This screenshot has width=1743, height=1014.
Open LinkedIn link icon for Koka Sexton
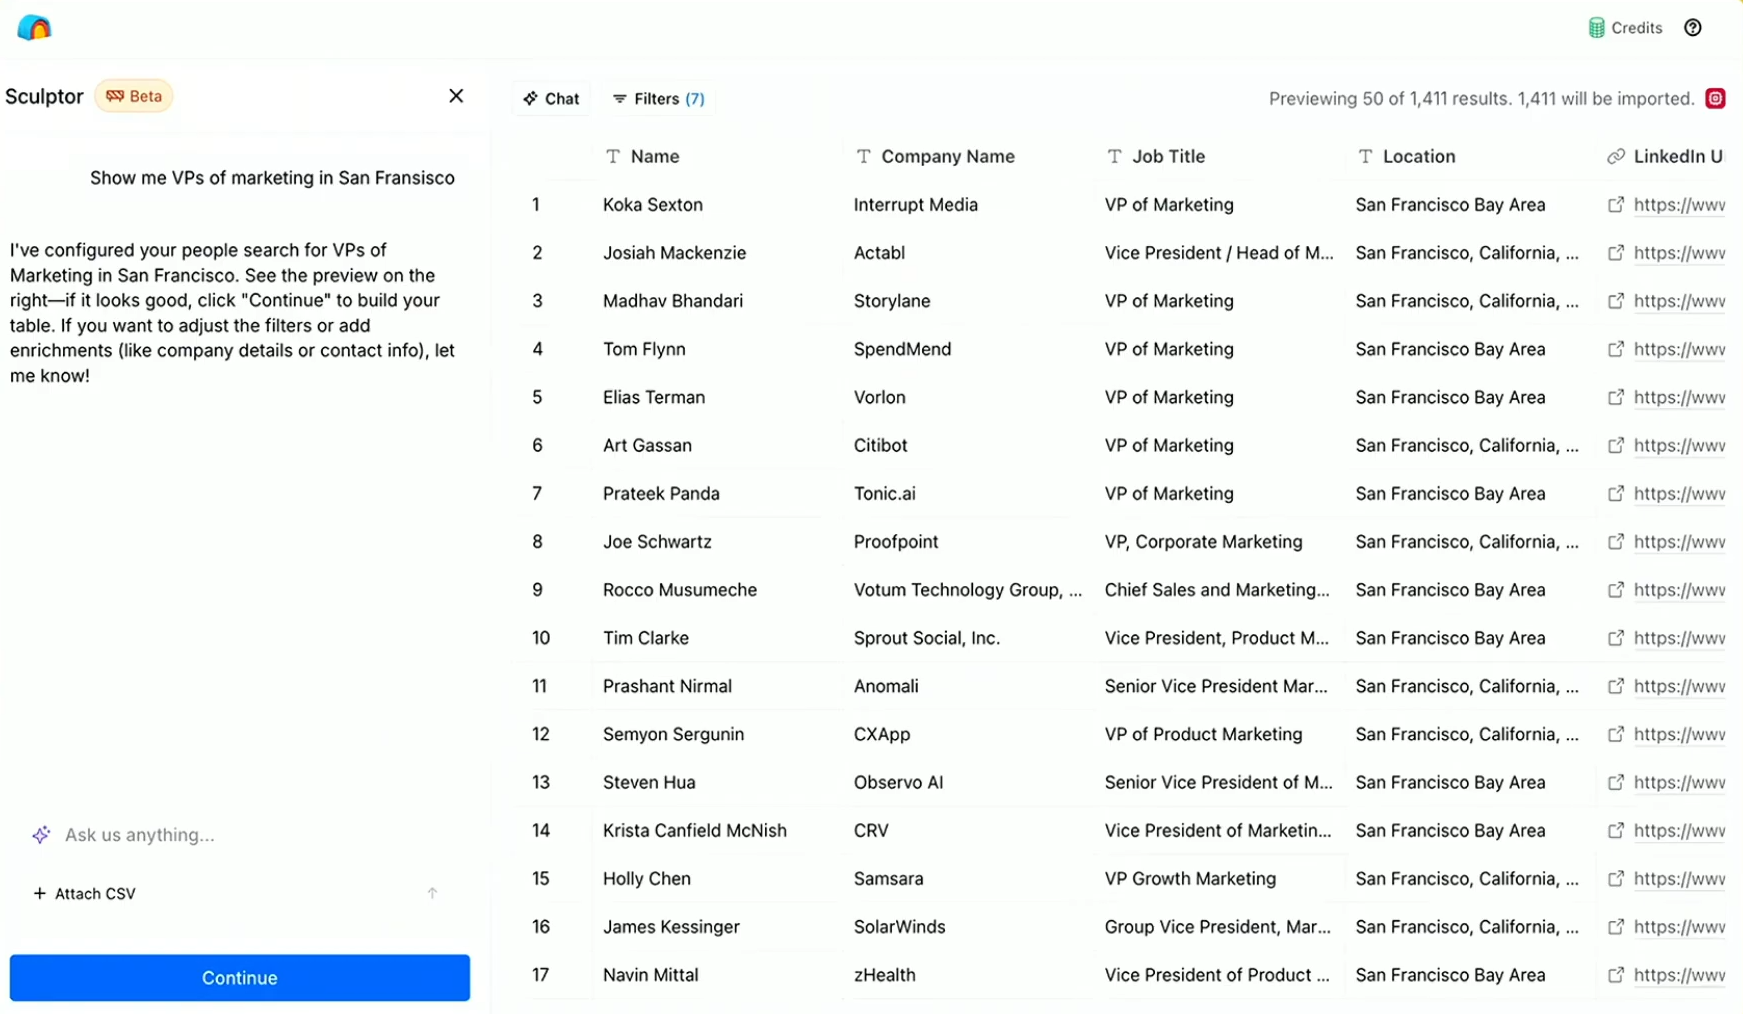1615,205
